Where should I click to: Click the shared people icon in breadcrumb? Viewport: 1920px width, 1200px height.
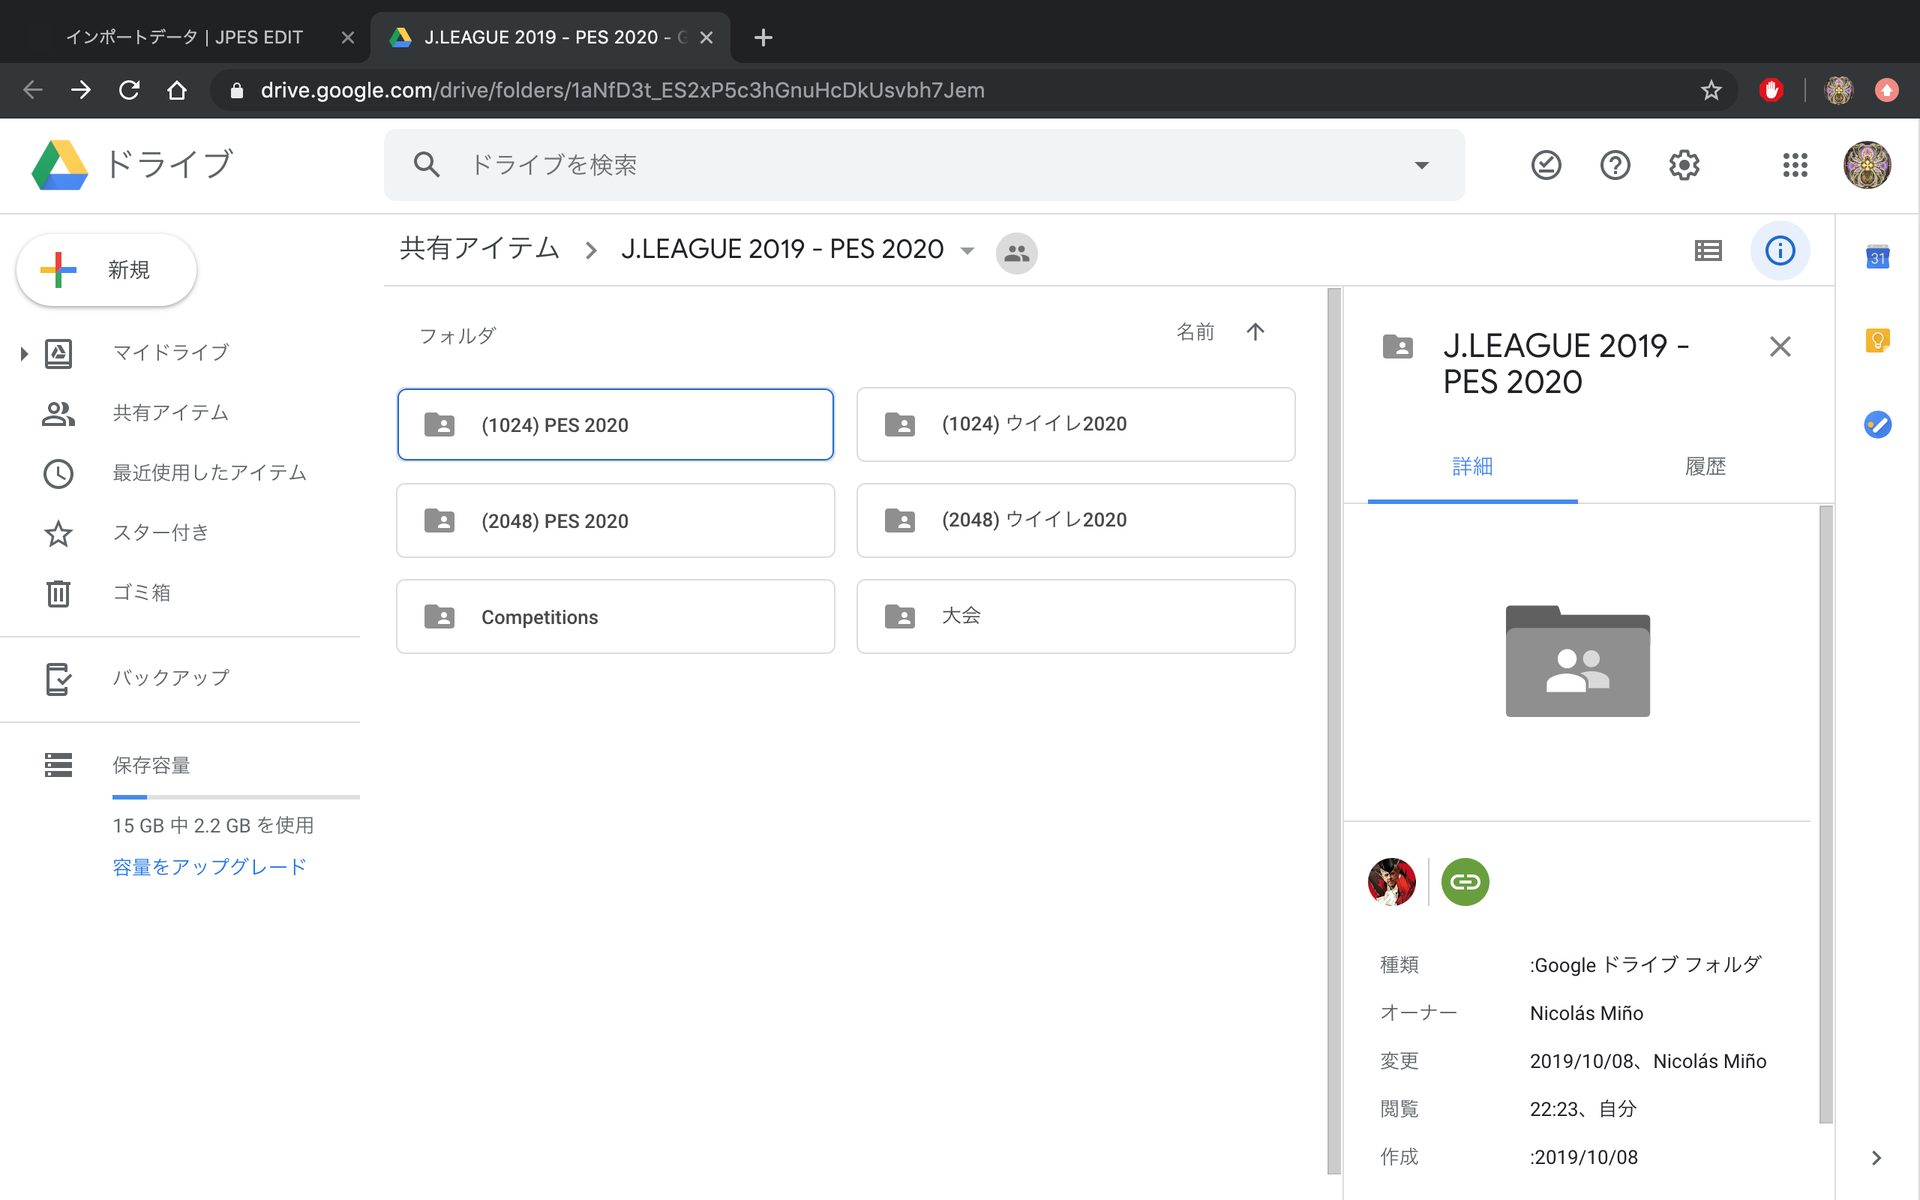pyautogui.click(x=1016, y=253)
